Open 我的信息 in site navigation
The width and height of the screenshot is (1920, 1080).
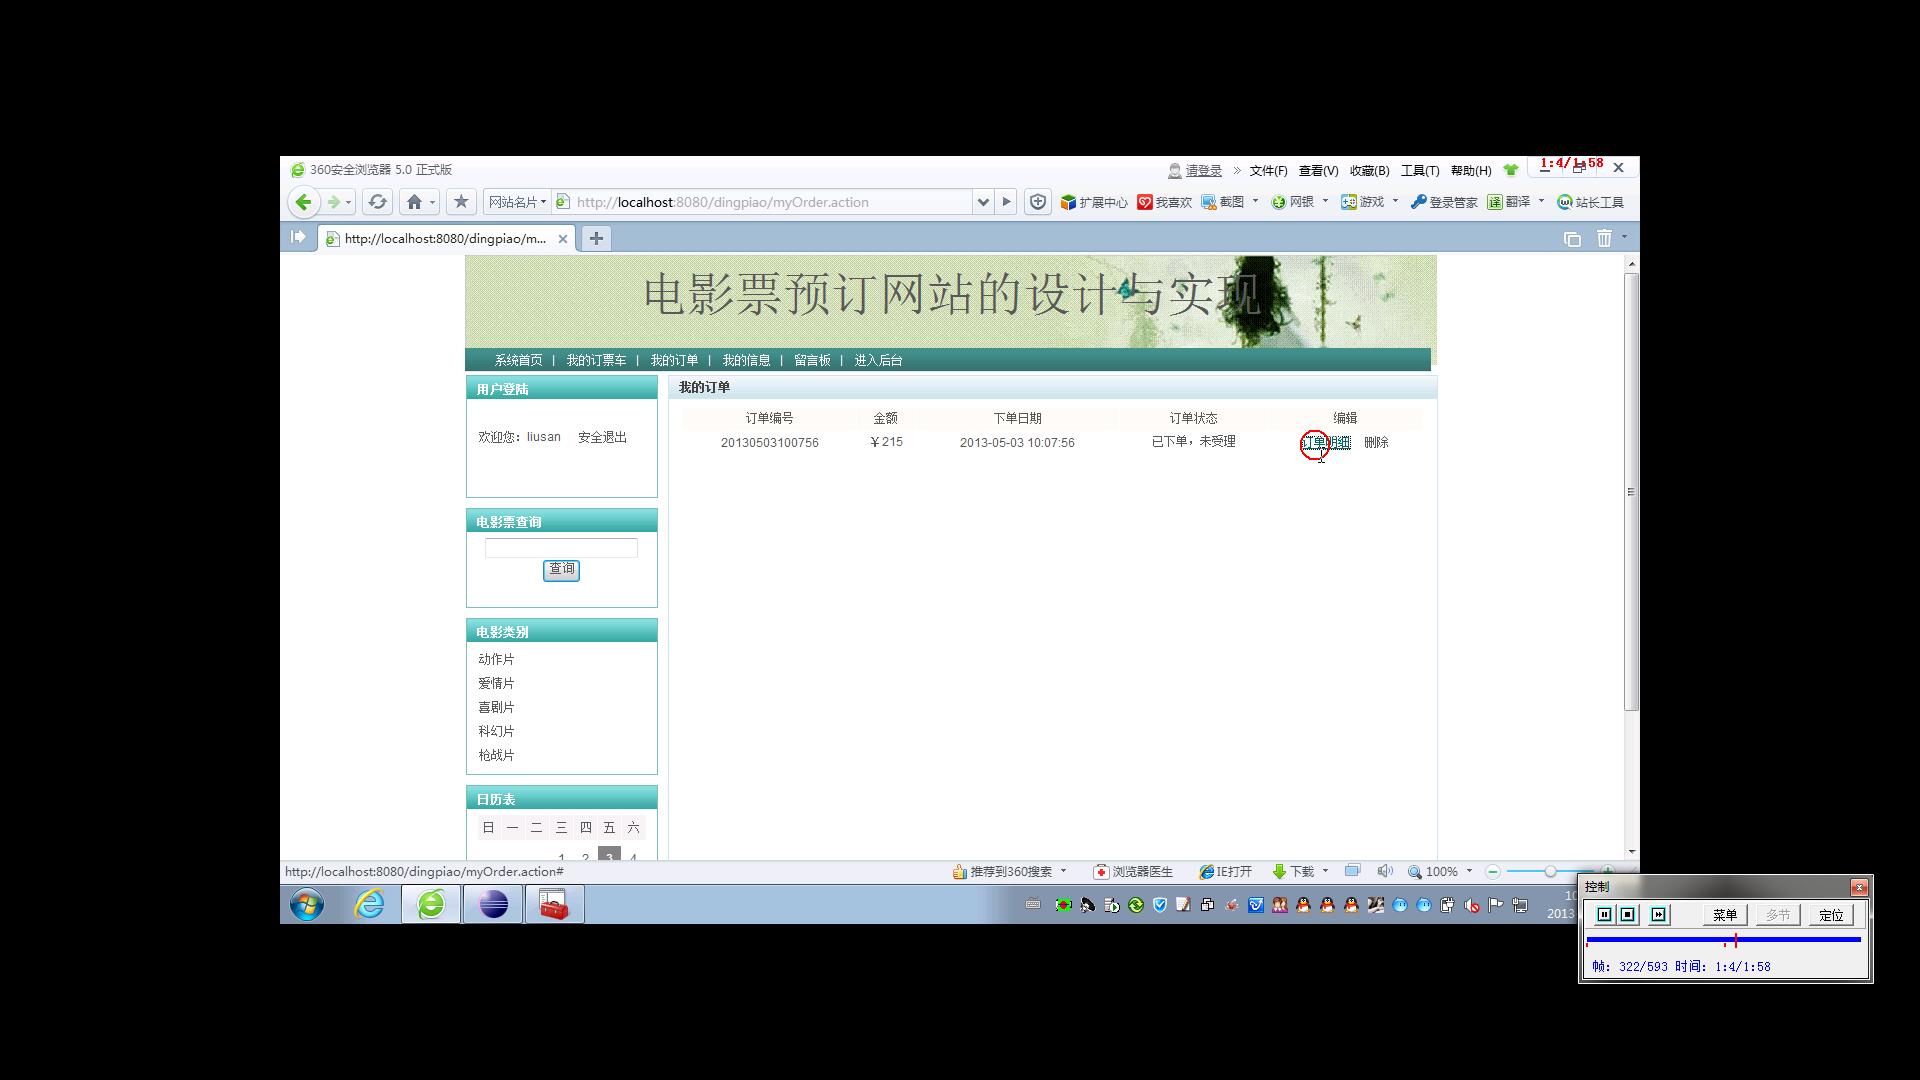(x=746, y=360)
